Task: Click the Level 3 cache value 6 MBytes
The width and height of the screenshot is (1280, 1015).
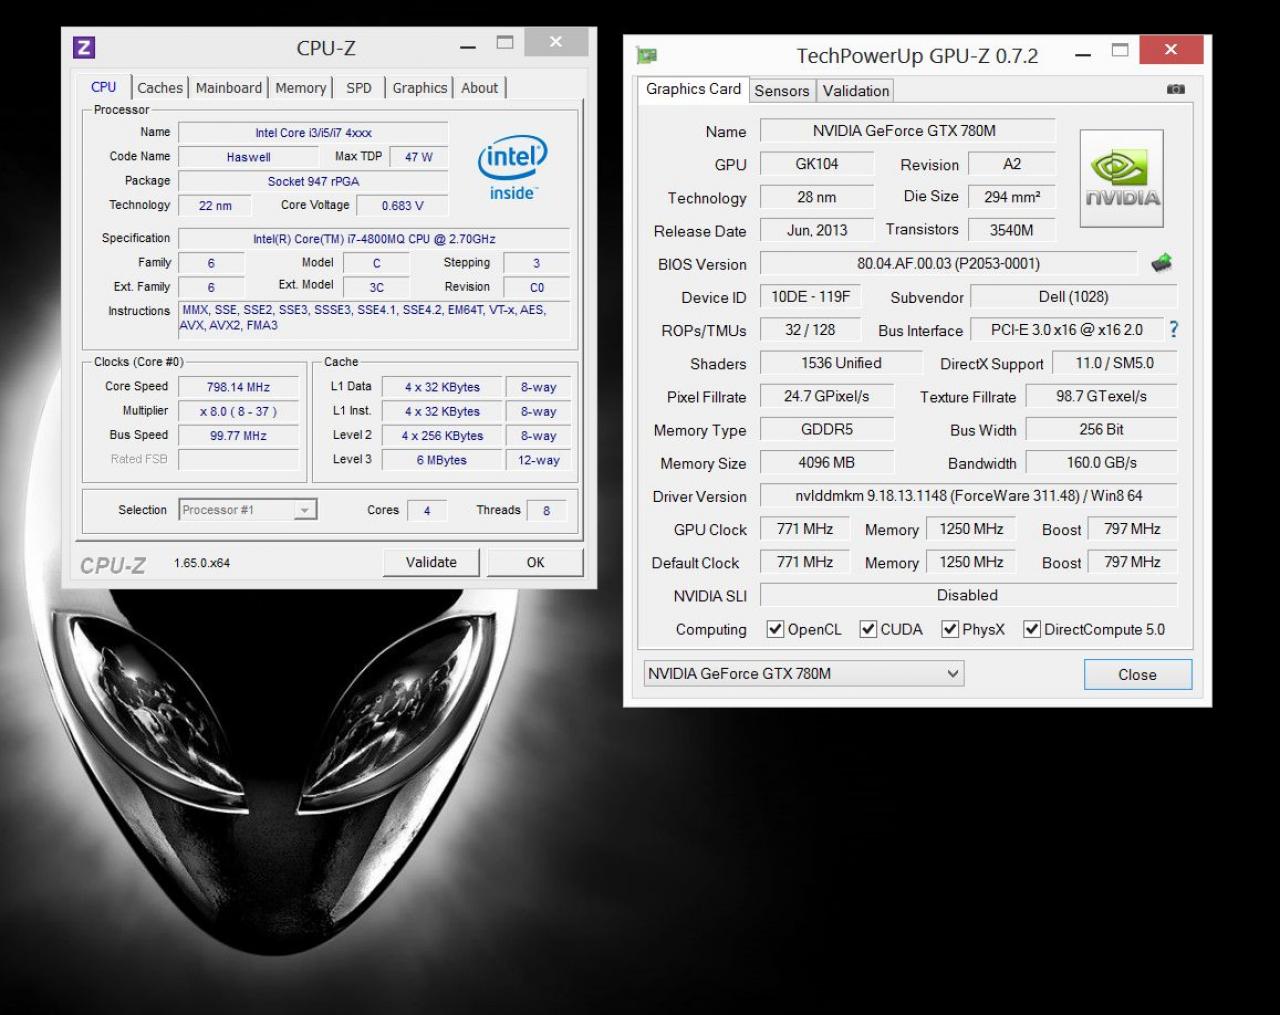Action: [441, 460]
